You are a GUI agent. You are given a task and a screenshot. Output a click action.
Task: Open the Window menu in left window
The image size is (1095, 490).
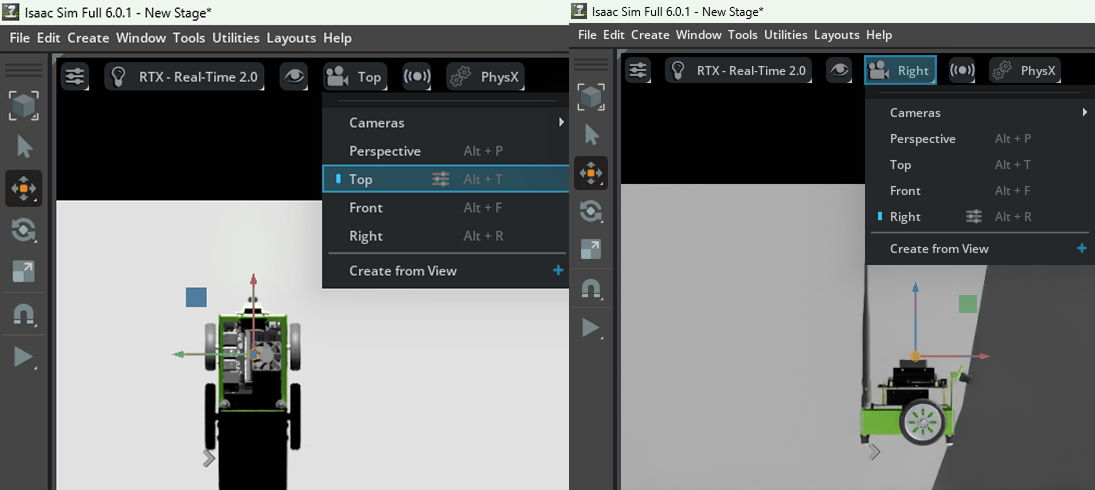pyautogui.click(x=141, y=38)
